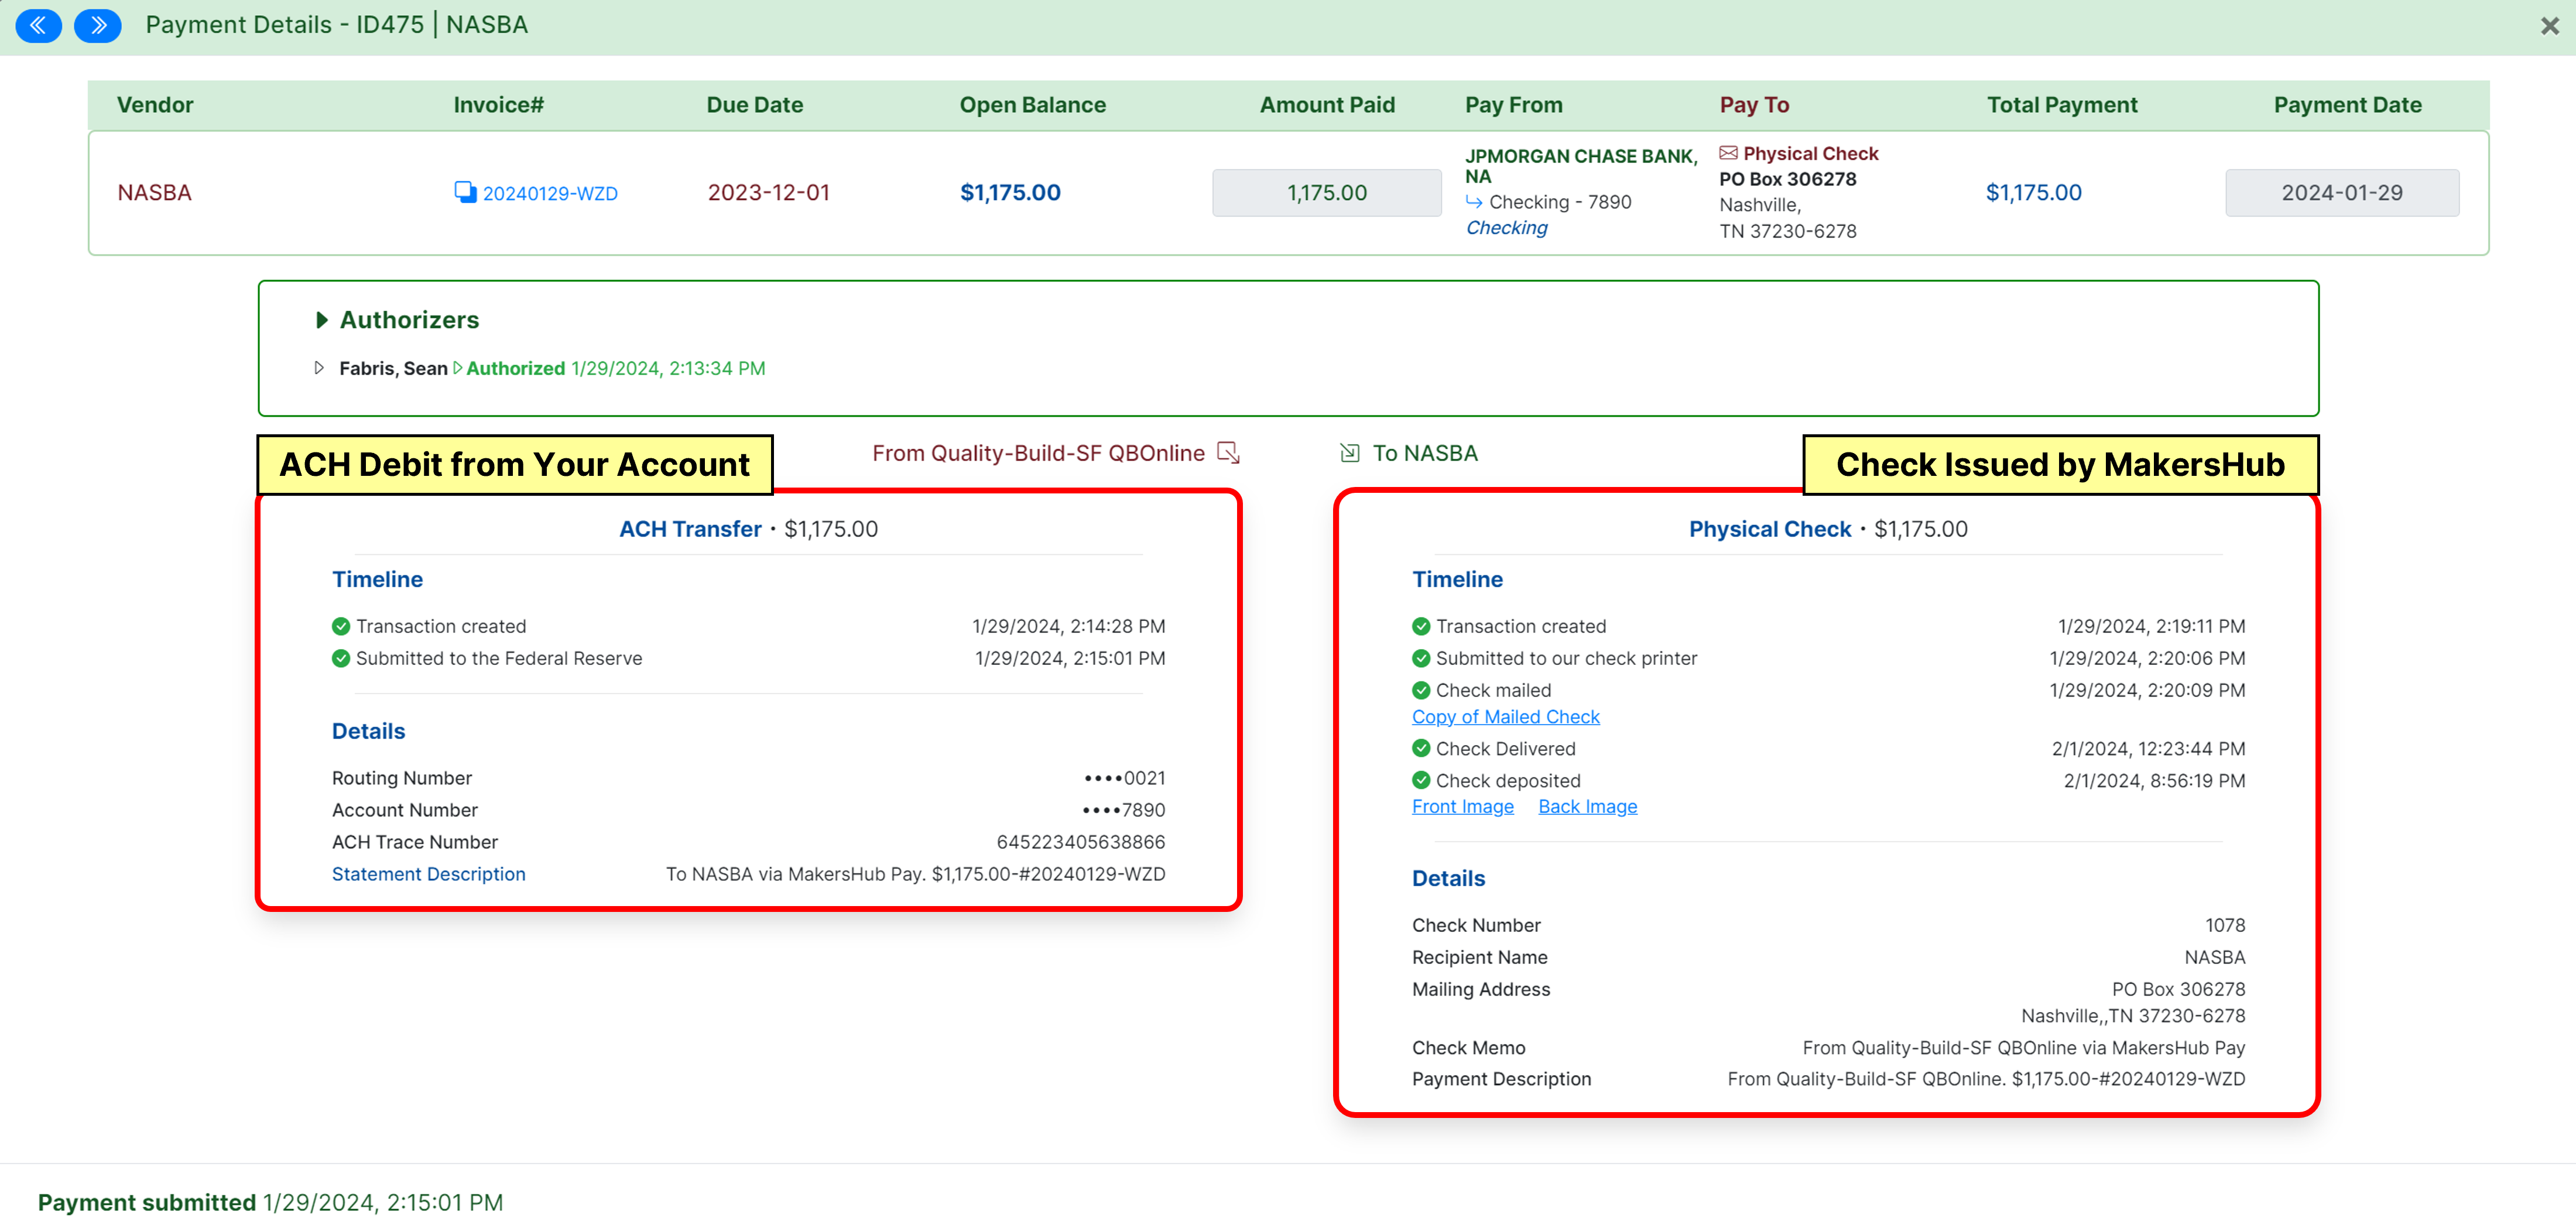The image size is (2576, 1228).
Task: Click green check beside ACH 'Transaction created'
Action: click(341, 626)
